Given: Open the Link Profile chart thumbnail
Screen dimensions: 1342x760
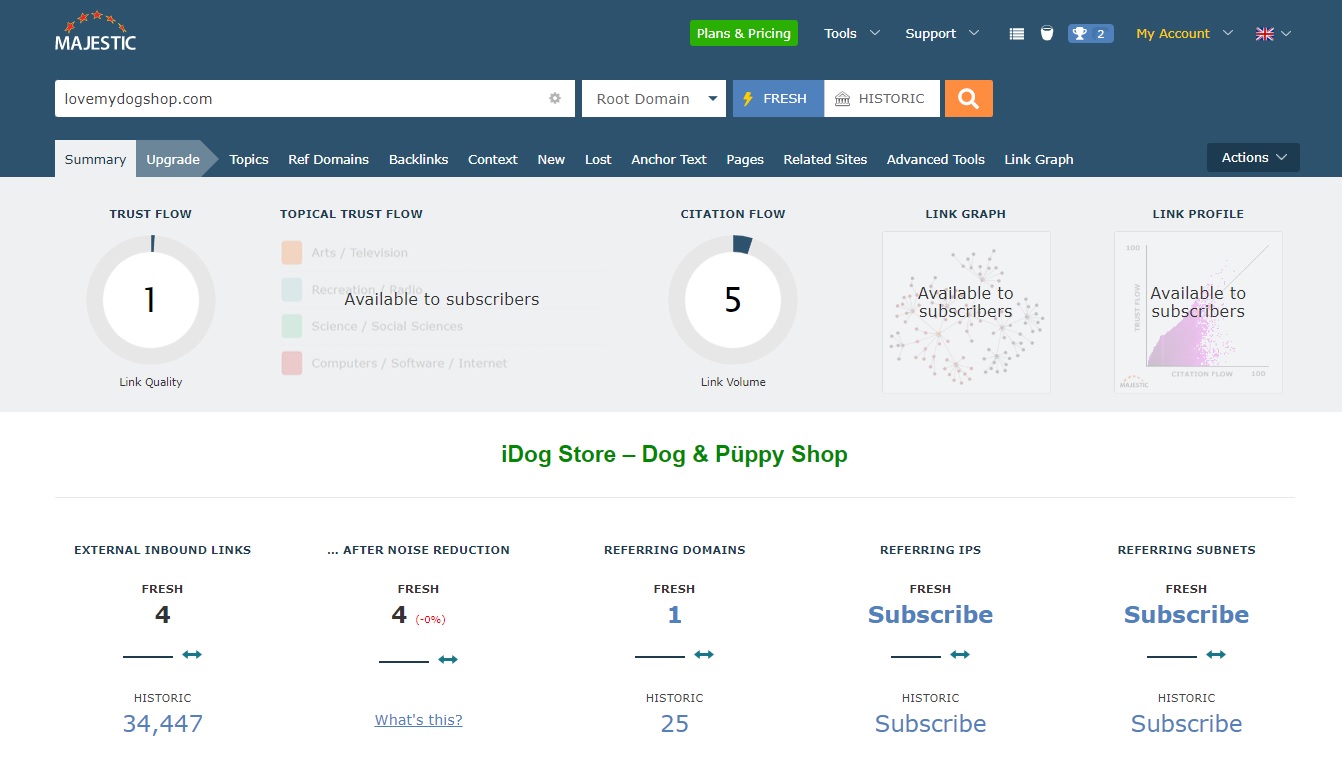Looking at the screenshot, I should [x=1198, y=312].
